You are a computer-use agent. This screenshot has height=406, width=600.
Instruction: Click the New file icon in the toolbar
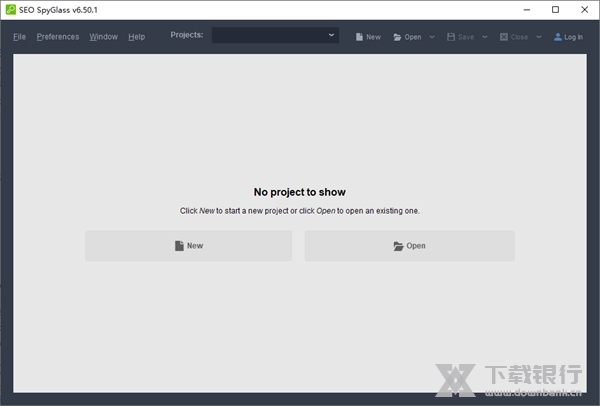(360, 37)
